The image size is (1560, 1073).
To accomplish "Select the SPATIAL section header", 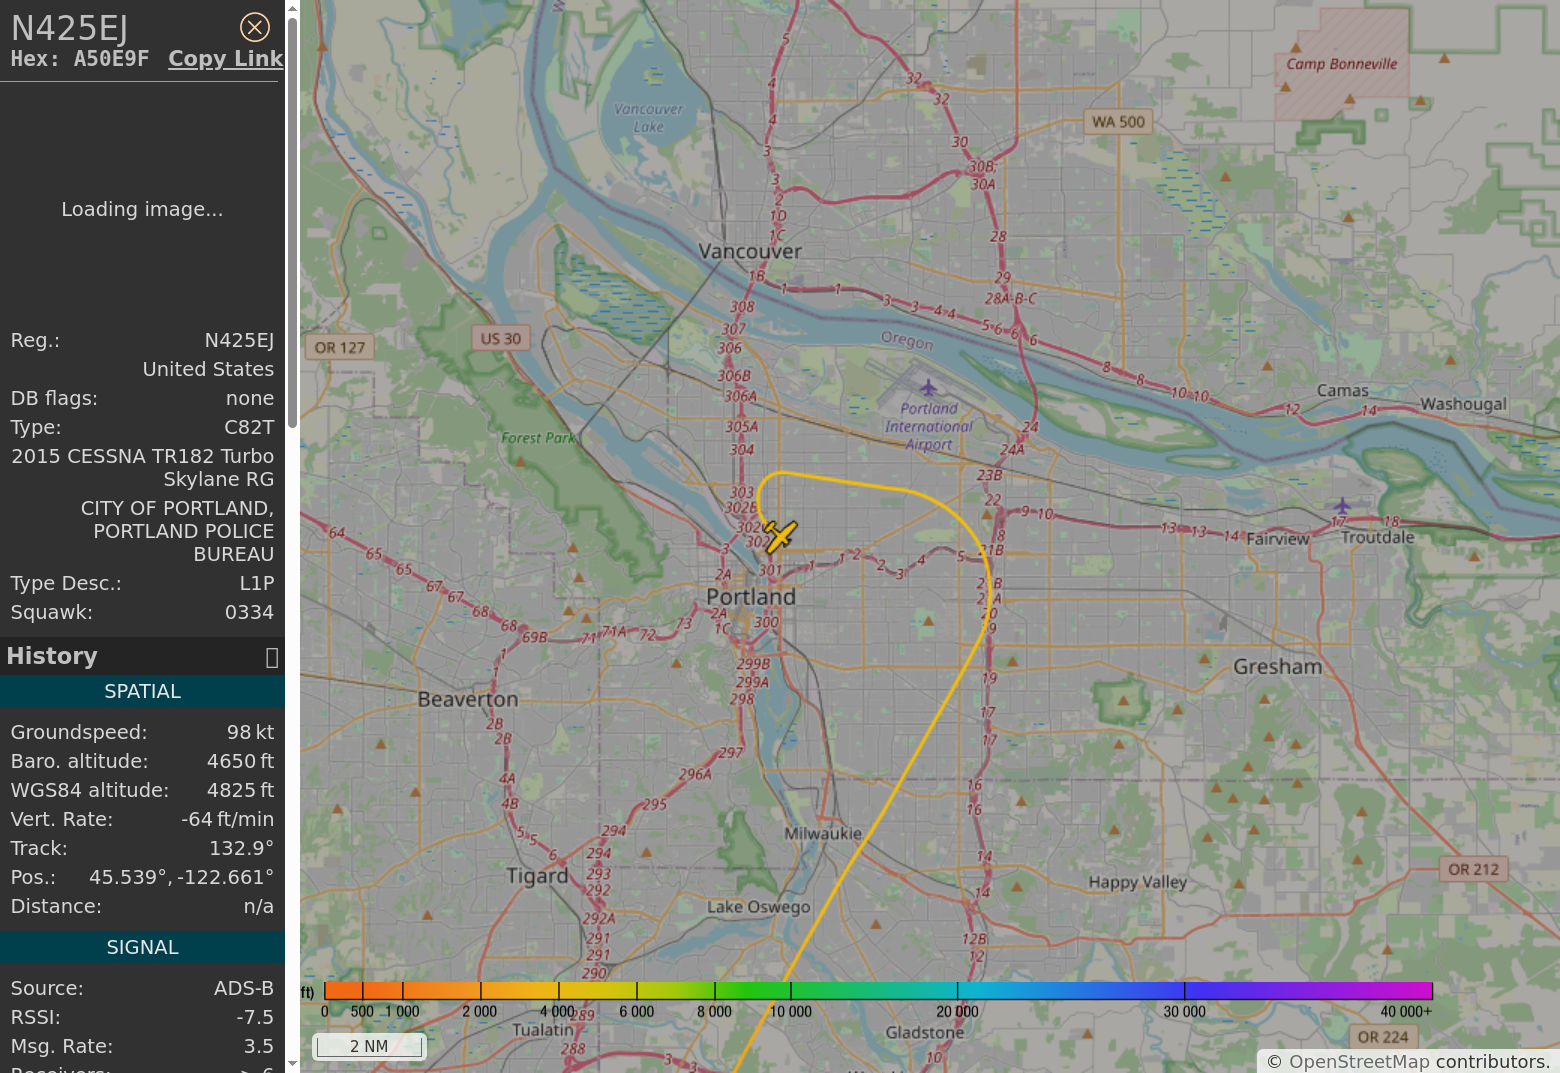I will point(142,691).
